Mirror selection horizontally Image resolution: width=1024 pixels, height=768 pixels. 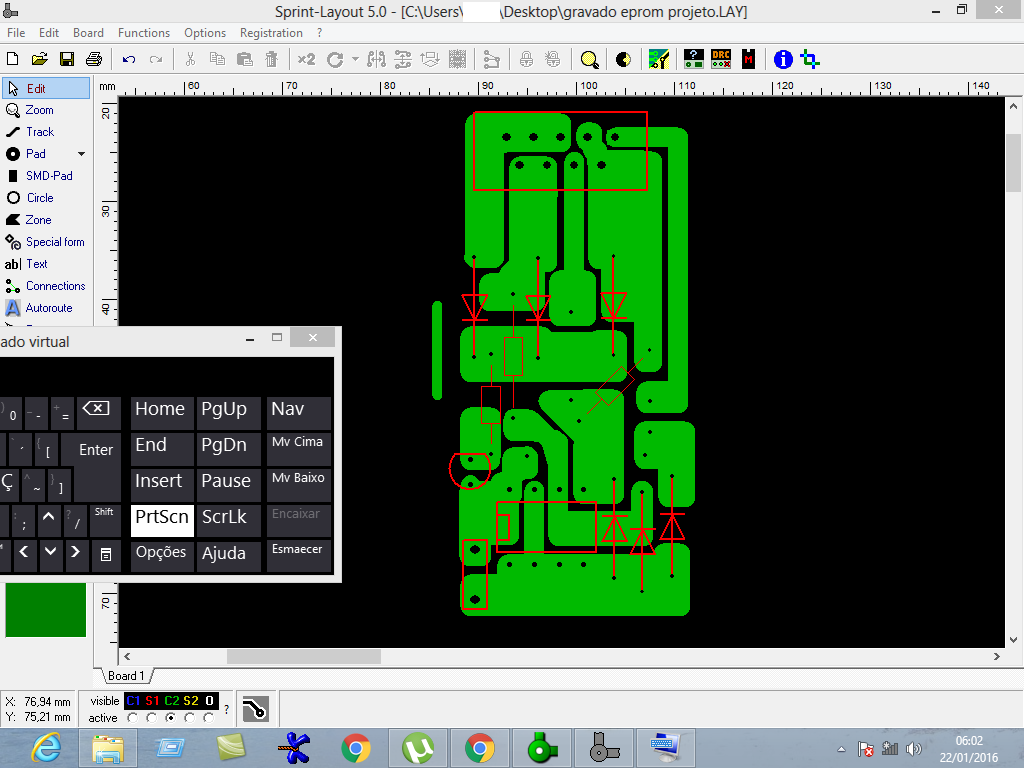[x=376, y=59]
